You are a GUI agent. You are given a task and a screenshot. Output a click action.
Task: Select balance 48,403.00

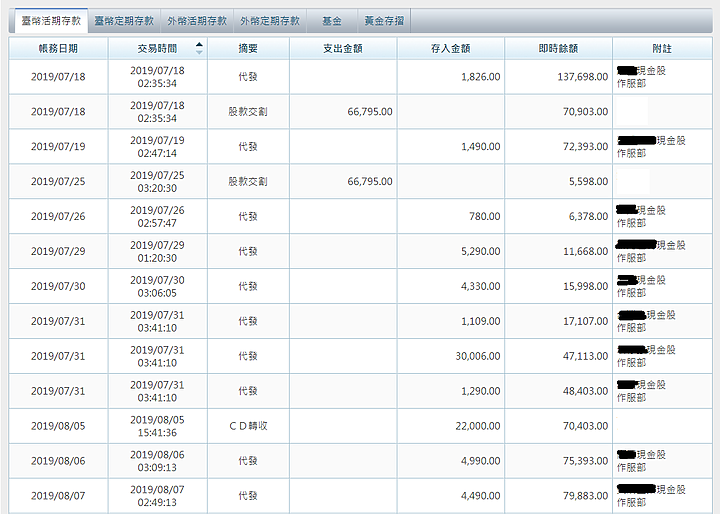click(585, 391)
